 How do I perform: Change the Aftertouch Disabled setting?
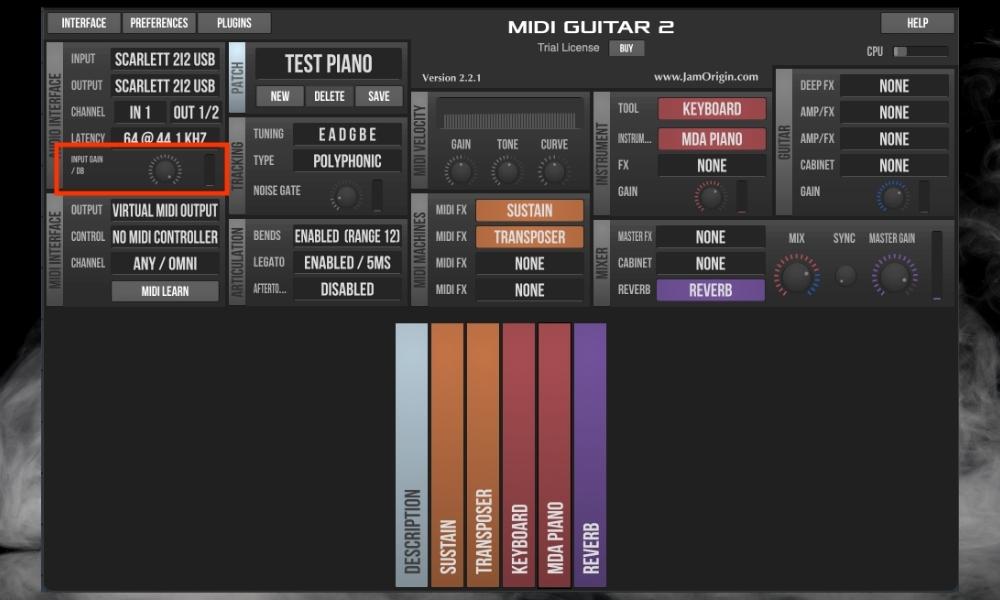pos(347,289)
